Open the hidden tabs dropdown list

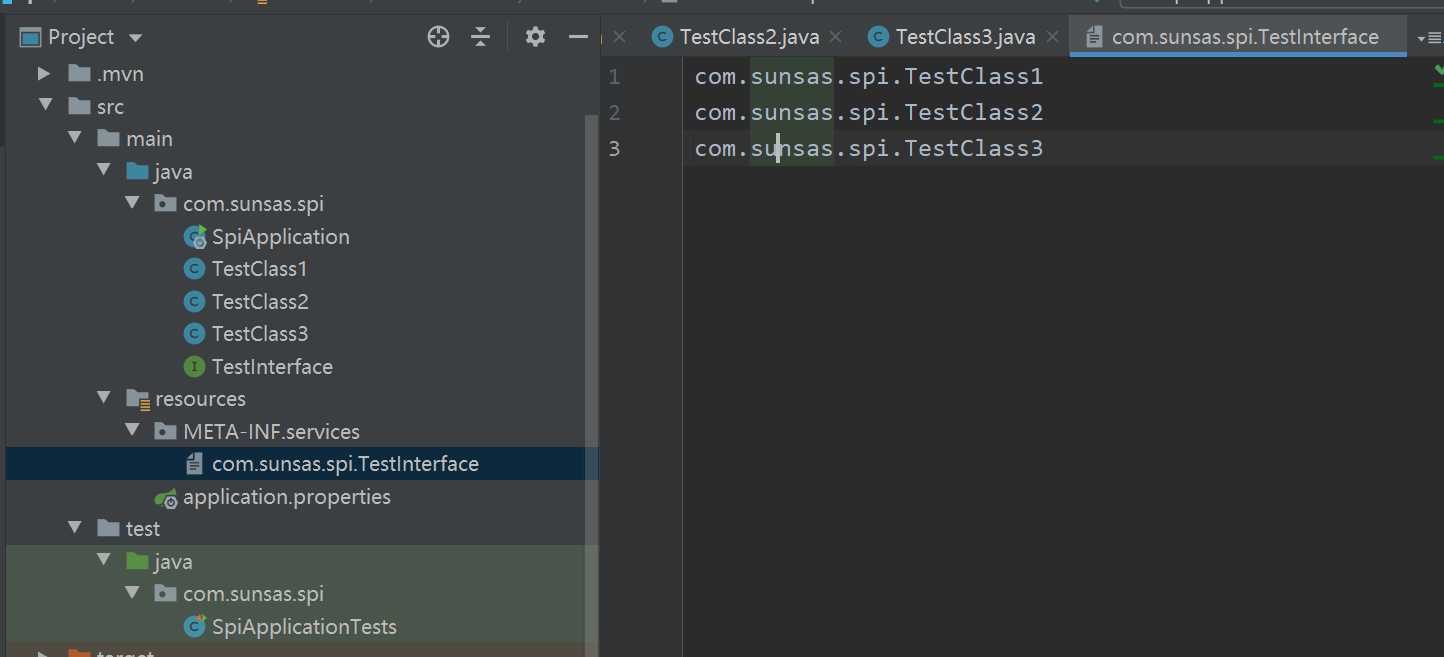[1429, 38]
